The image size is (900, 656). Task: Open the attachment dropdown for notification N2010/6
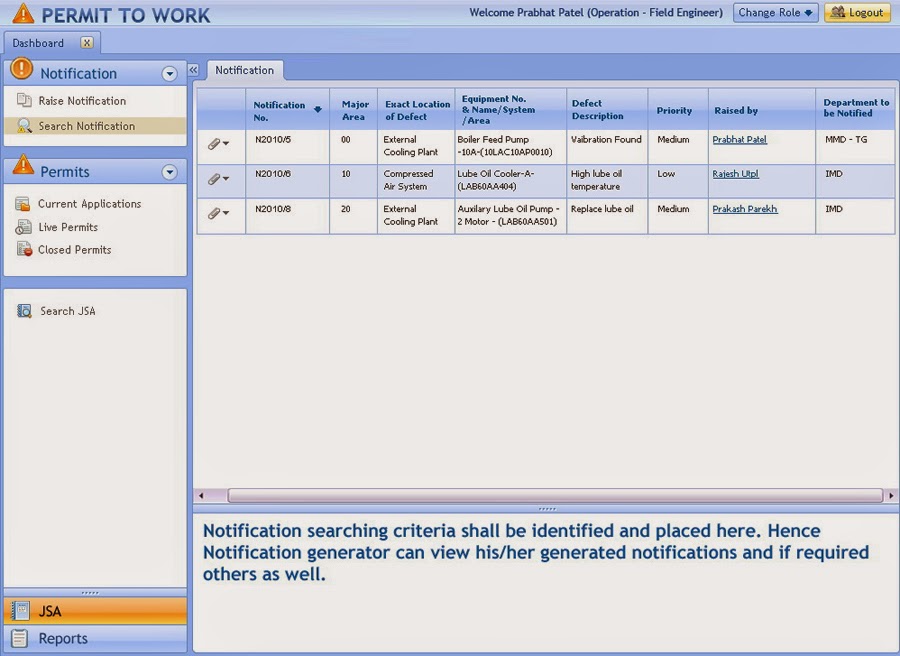pos(226,179)
